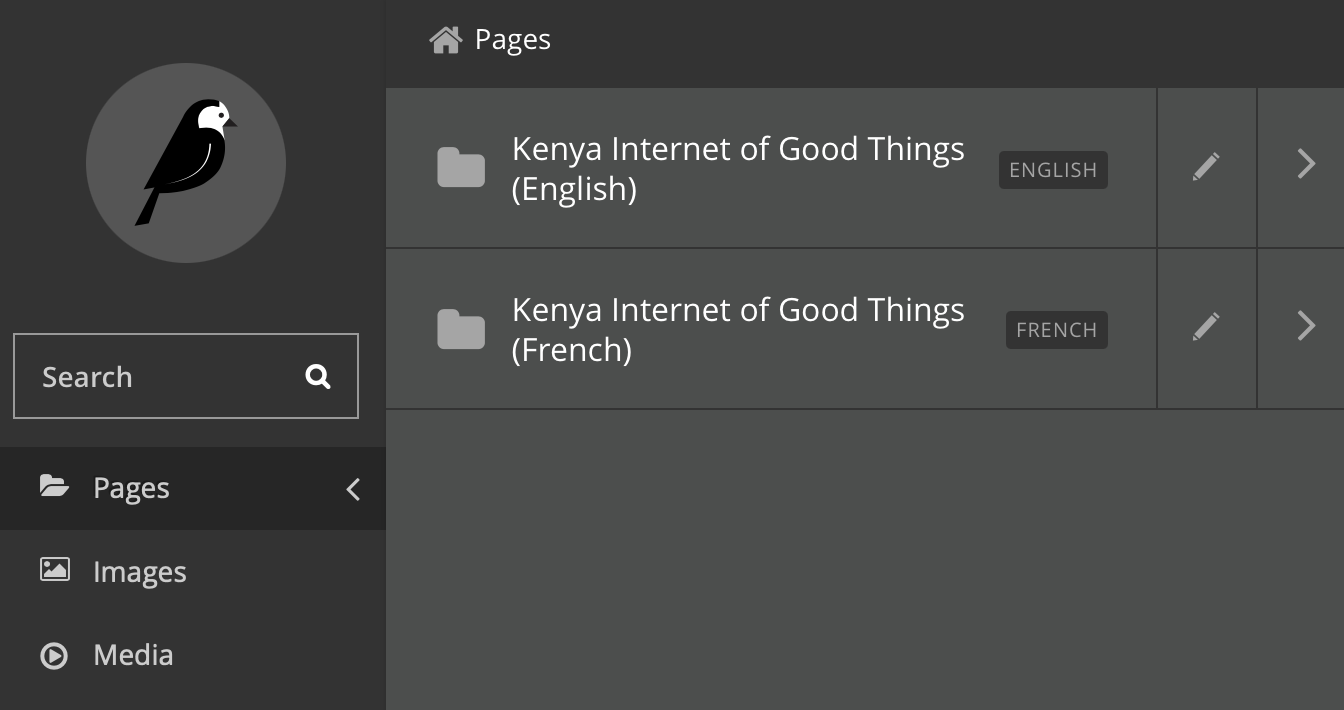Click the FRENCH language badge

point(1057,330)
